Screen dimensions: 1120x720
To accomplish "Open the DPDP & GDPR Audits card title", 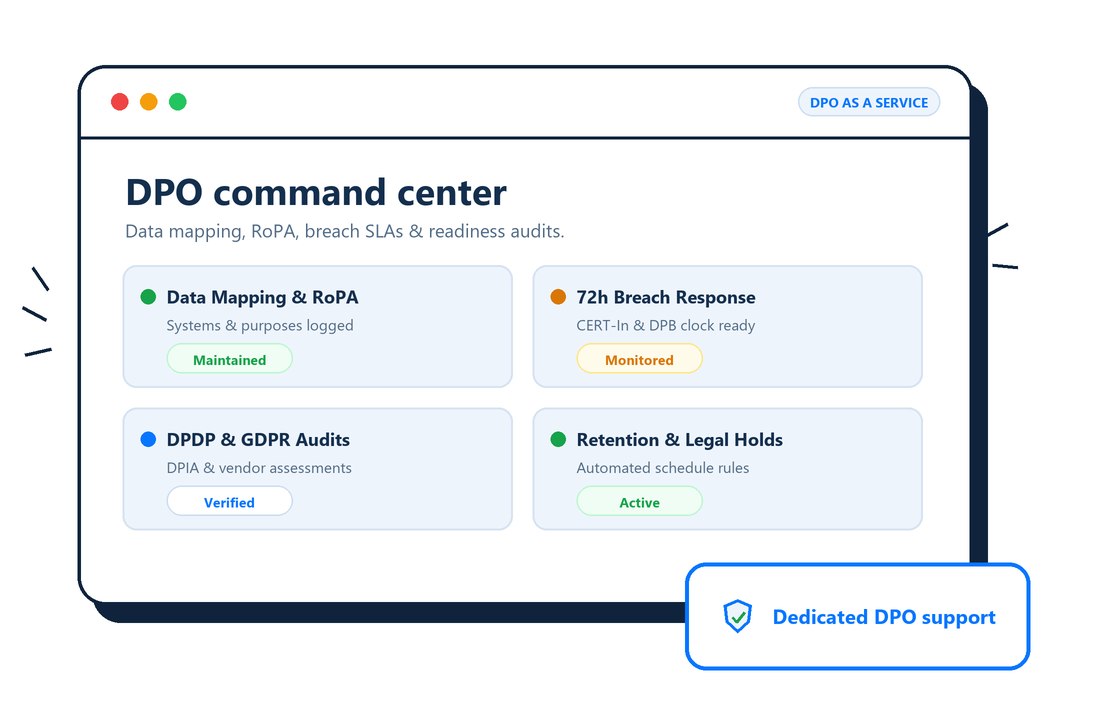I will [258, 440].
